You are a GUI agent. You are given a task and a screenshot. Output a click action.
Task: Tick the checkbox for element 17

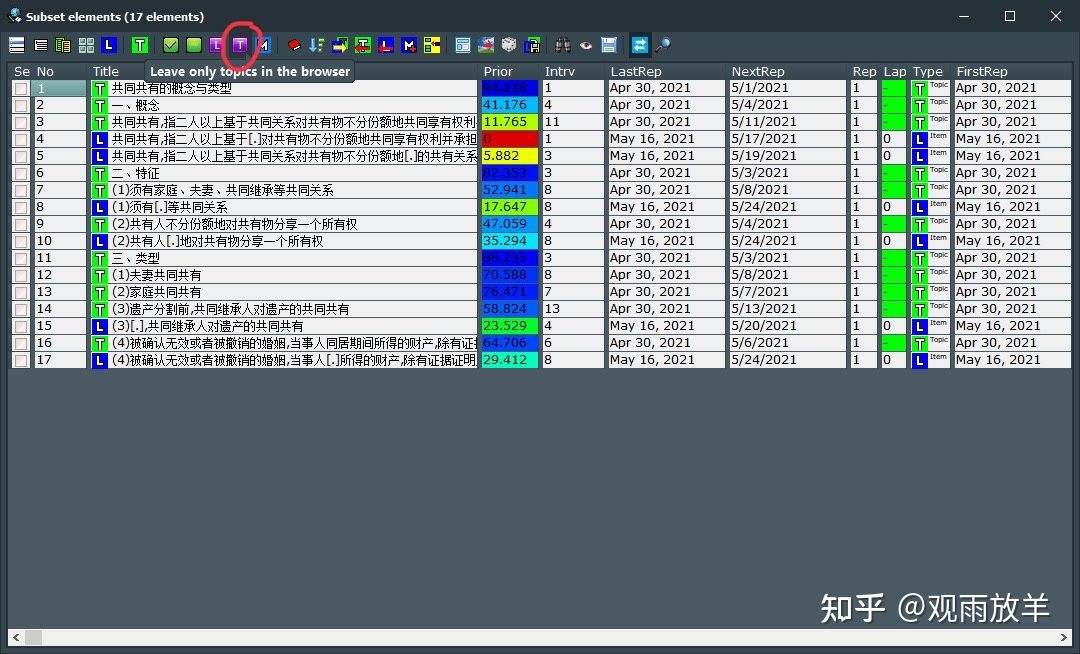pyautogui.click(x=21, y=360)
